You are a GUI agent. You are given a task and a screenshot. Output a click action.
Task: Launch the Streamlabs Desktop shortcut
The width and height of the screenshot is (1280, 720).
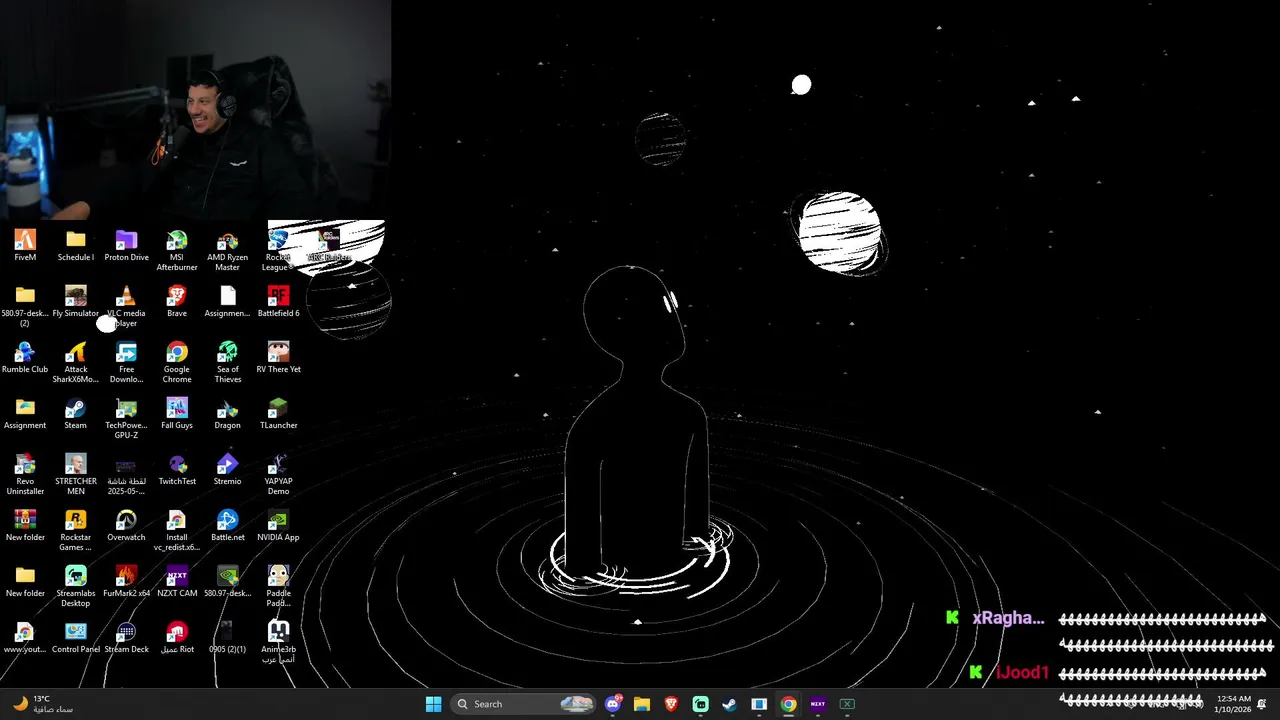(x=76, y=587)
